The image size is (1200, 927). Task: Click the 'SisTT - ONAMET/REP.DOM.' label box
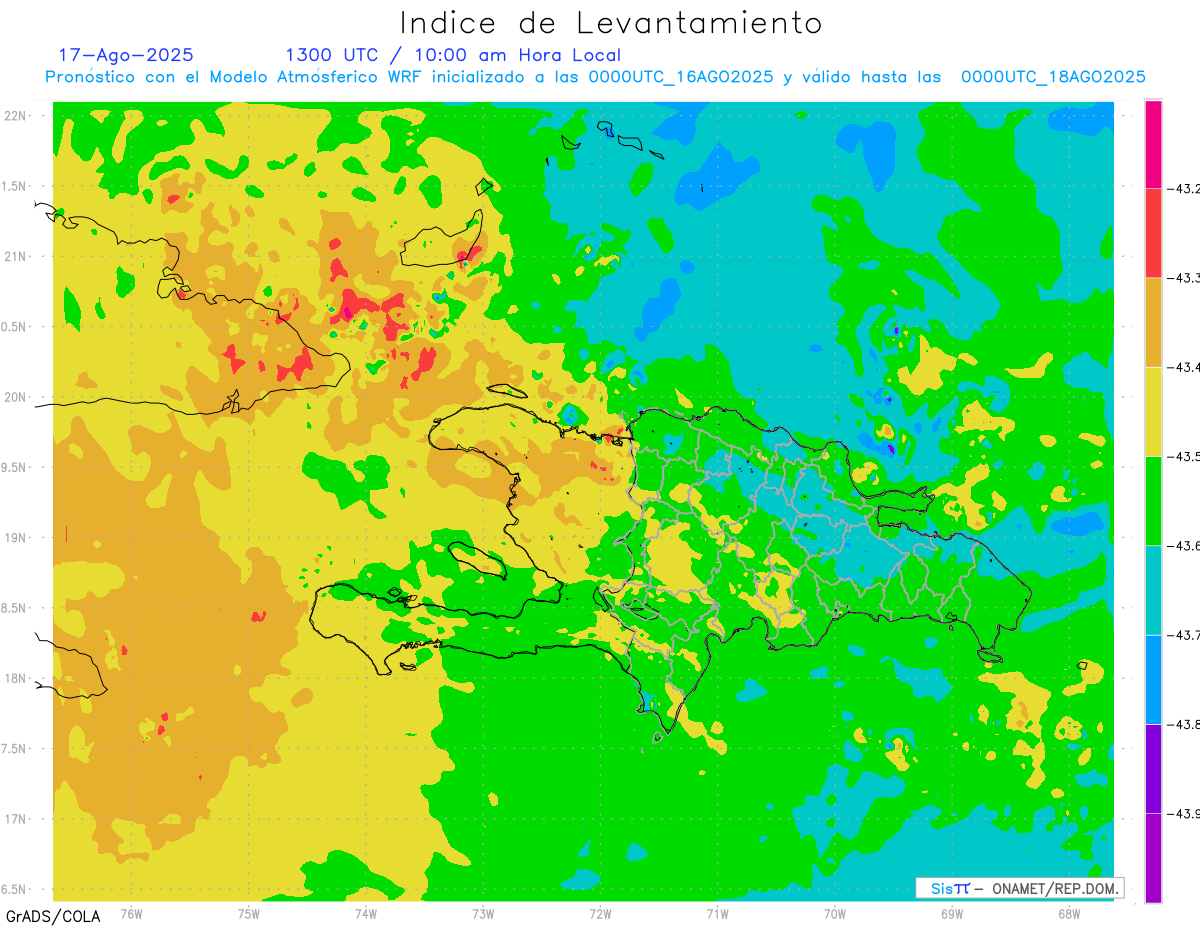tap(1019, 888)
